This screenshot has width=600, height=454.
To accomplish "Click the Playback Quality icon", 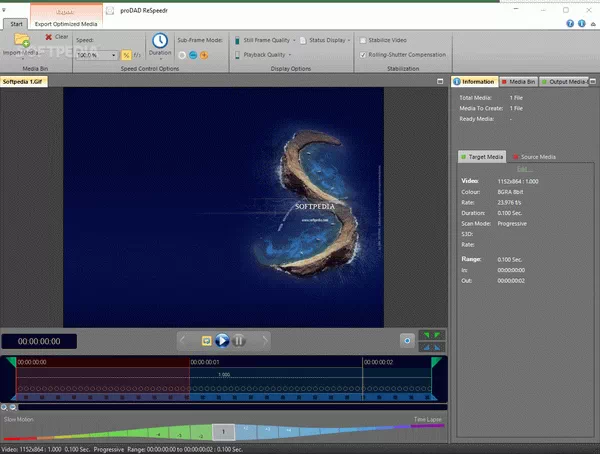I will pyautogui.click(x=237, y=55).
